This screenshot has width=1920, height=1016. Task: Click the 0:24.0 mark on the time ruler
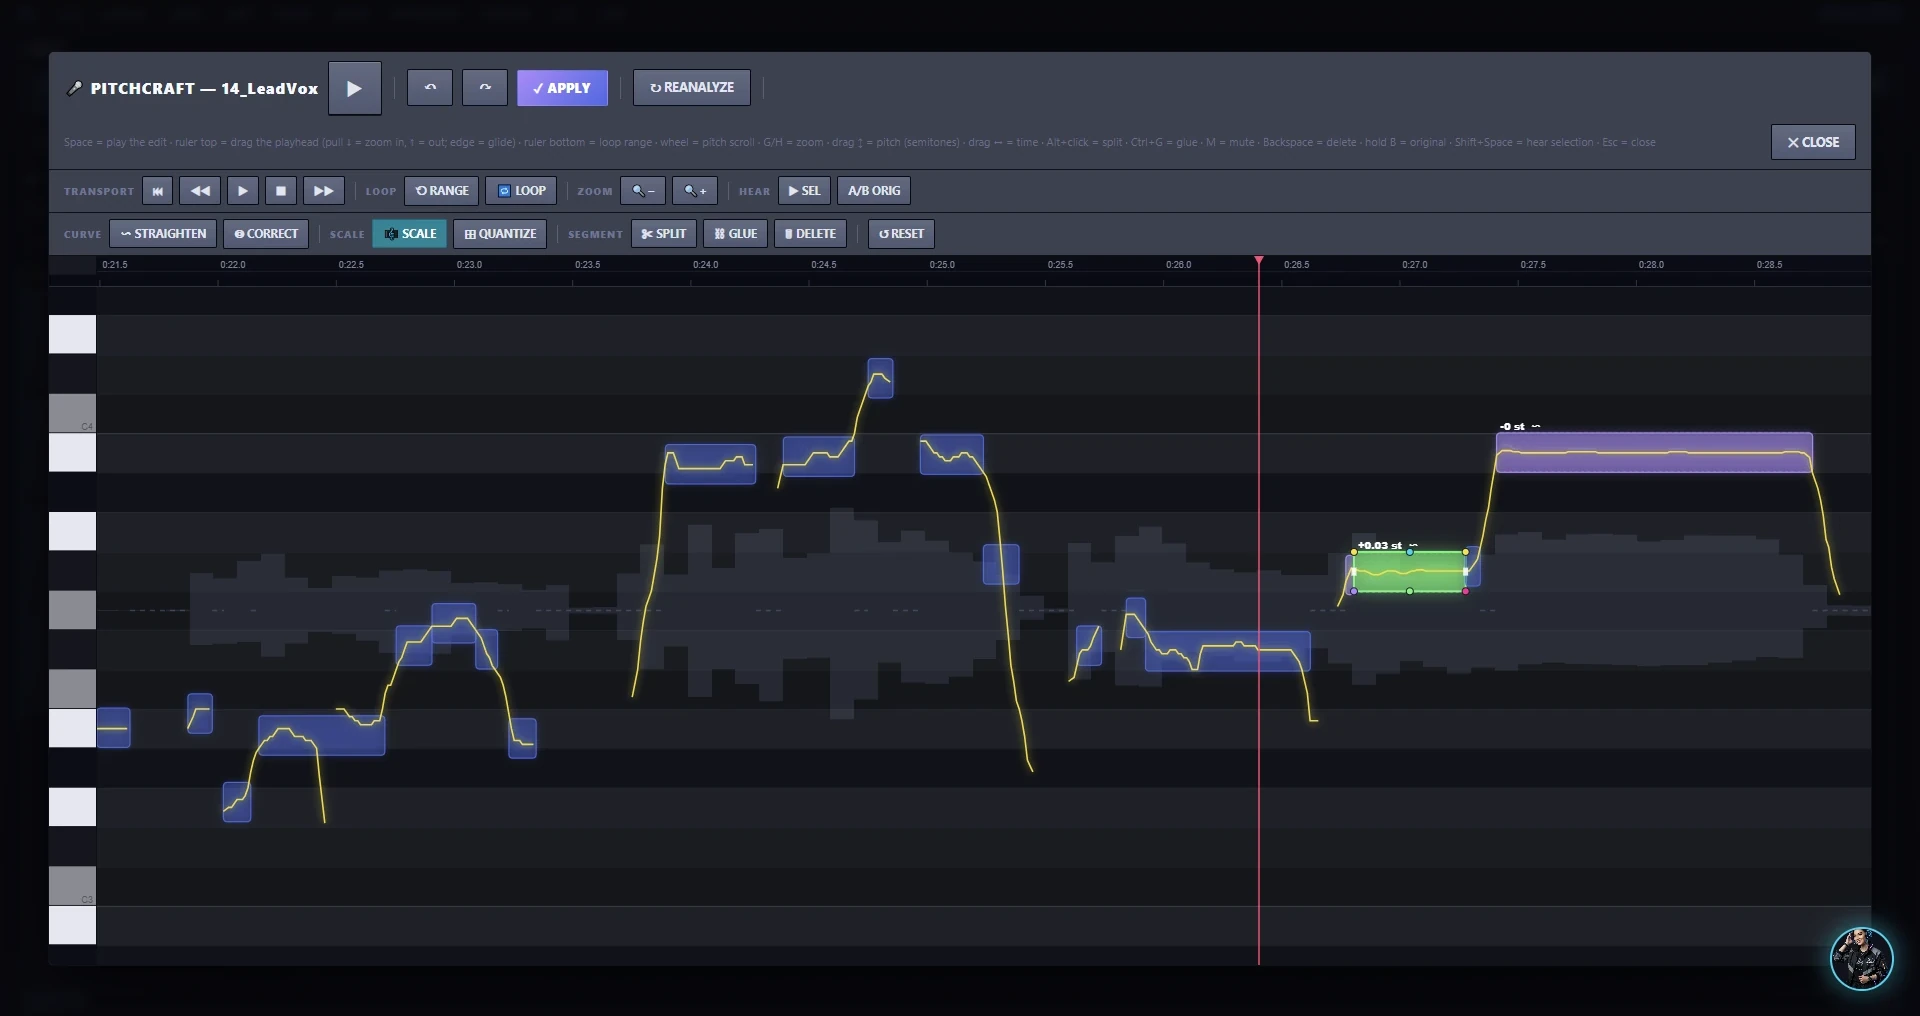pos(706,265)
